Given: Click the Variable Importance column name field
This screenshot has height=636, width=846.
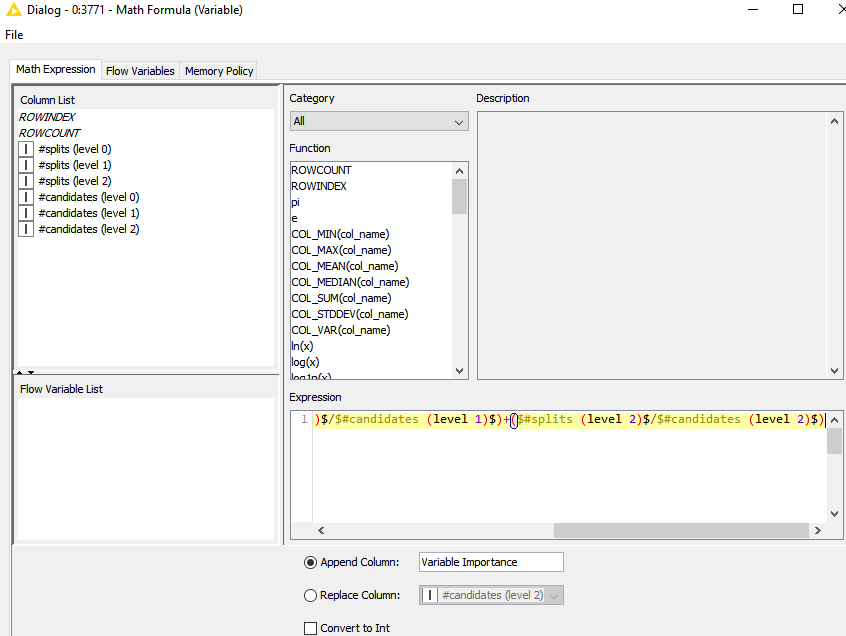Looking at the screenshot, I should point(491,562).
